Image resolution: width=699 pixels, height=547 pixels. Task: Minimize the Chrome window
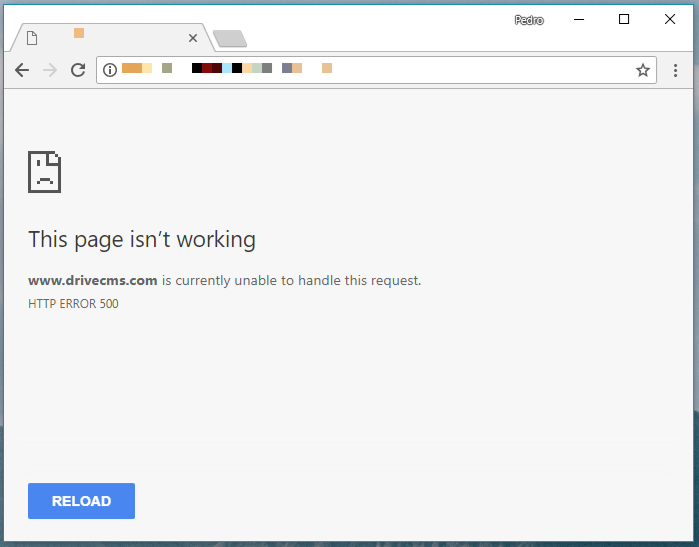(579, 20)
